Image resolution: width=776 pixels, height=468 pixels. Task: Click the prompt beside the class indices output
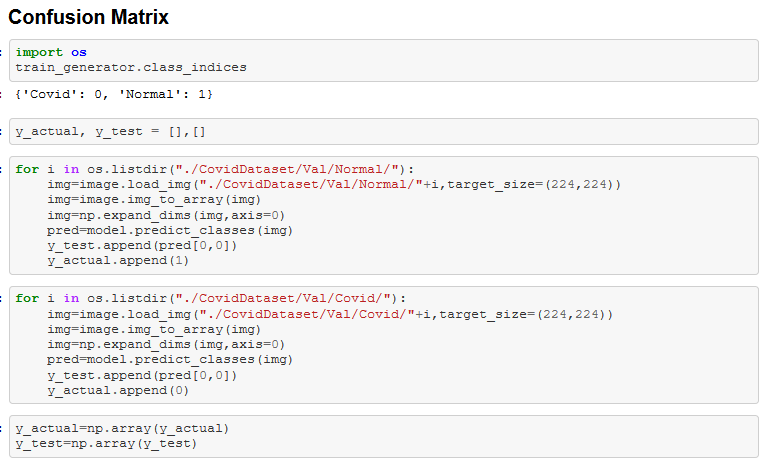tap(3, 93)
